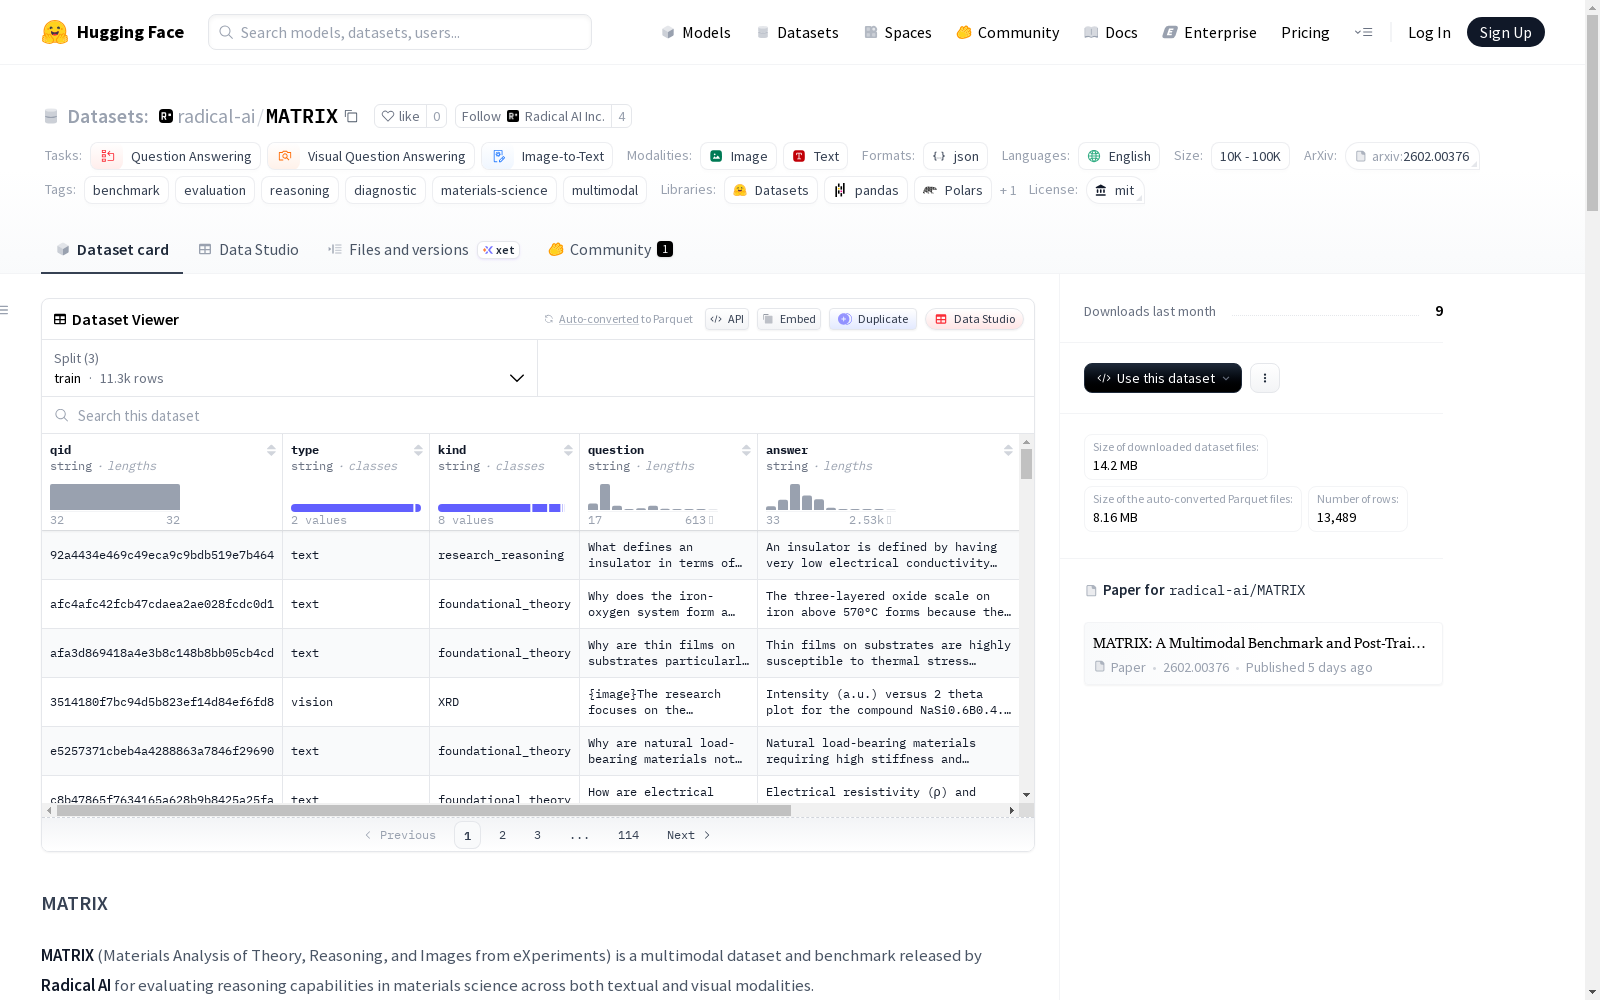The height and width of the screenshot is (1000, 1600).
Task: Sort the answer column
Action: [1008, 450]
